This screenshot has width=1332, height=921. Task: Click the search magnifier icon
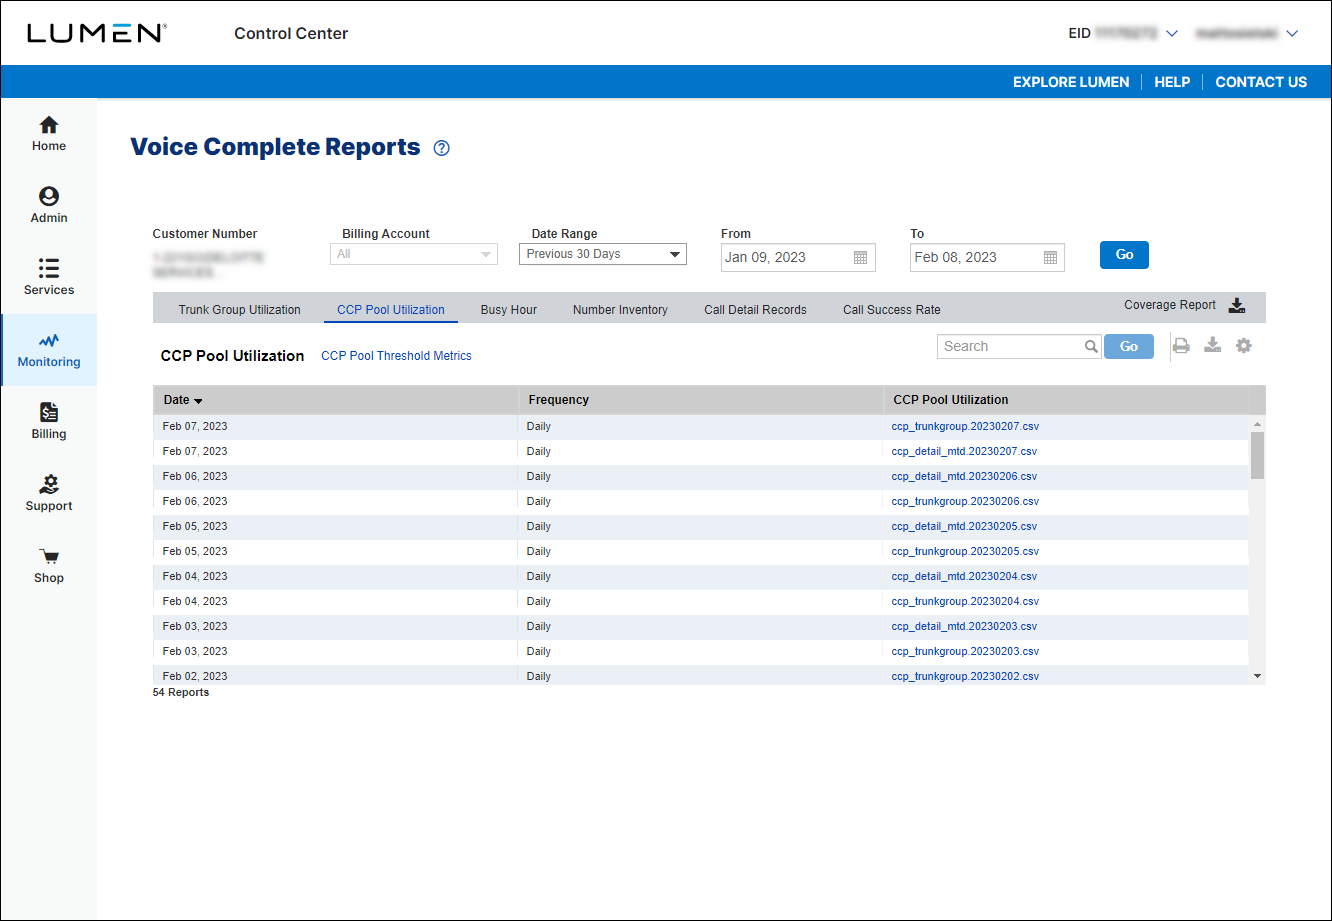tap(1091, 347)
